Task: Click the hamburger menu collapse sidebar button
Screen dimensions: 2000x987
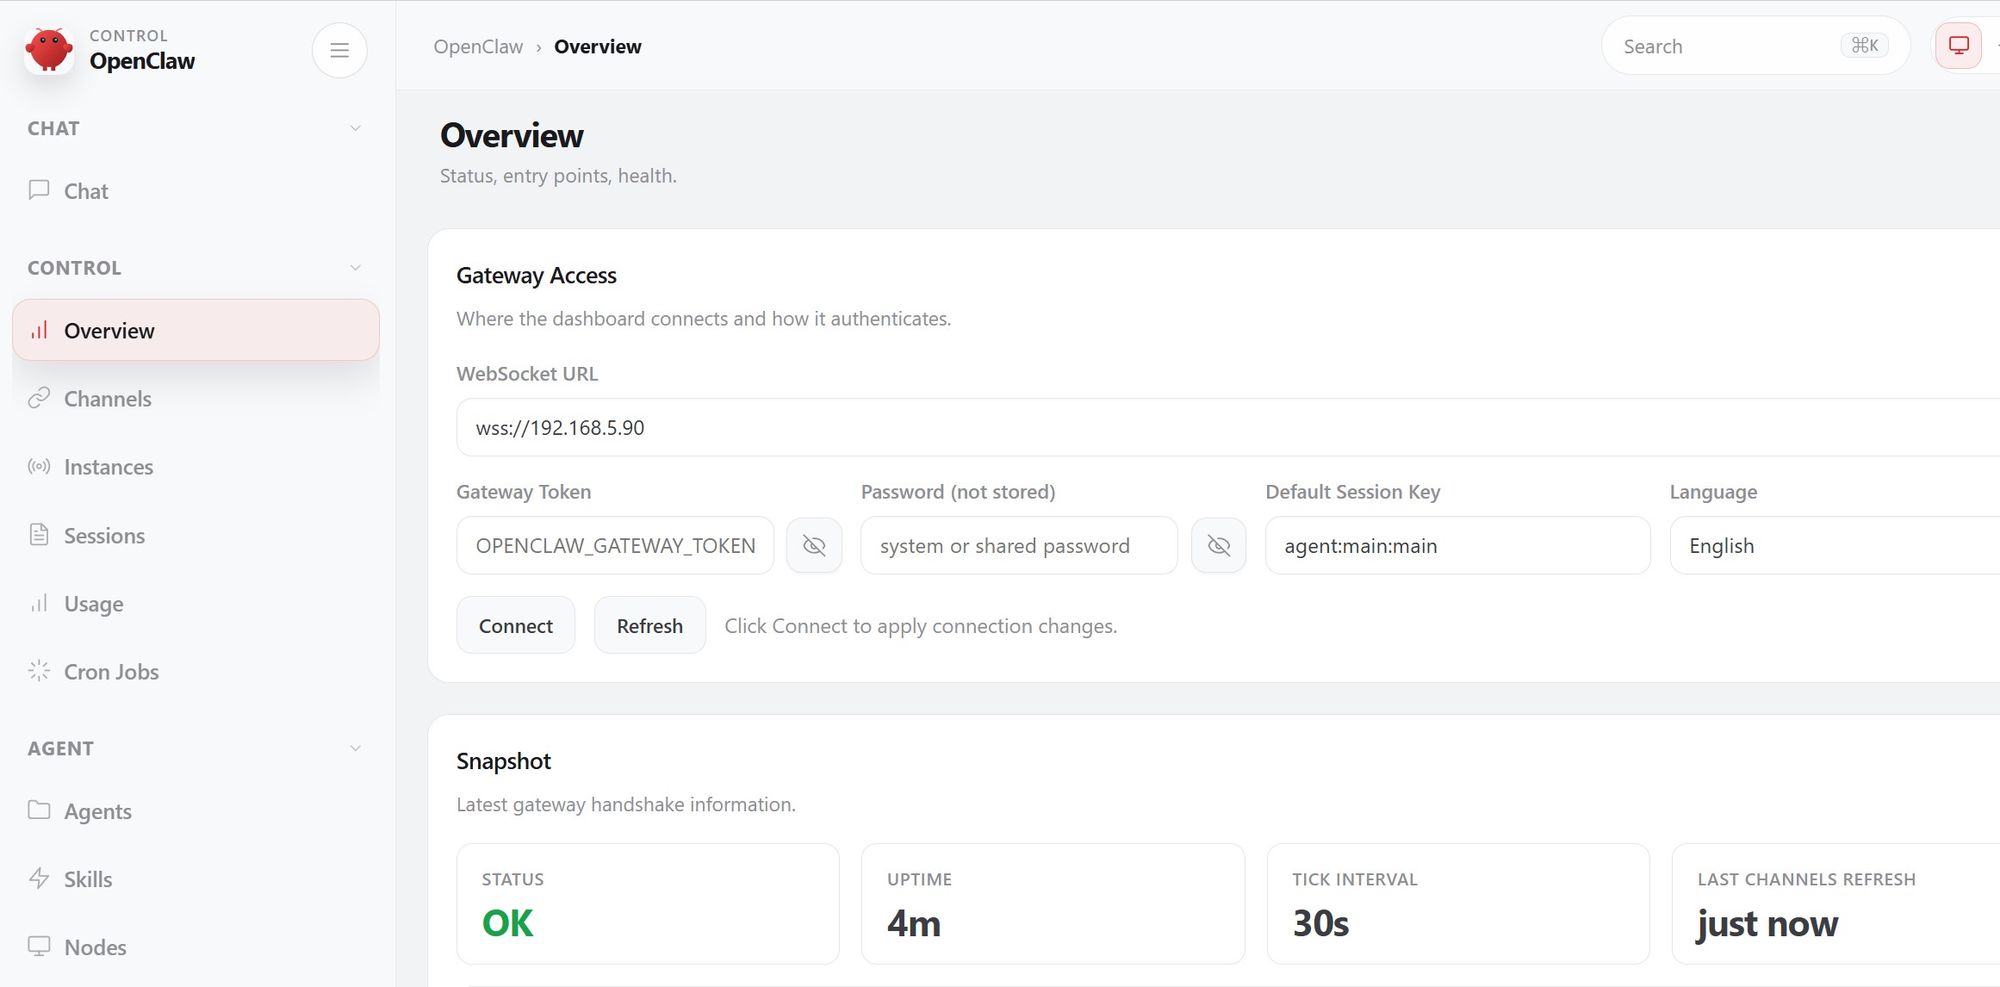Action: coord(339,50)
